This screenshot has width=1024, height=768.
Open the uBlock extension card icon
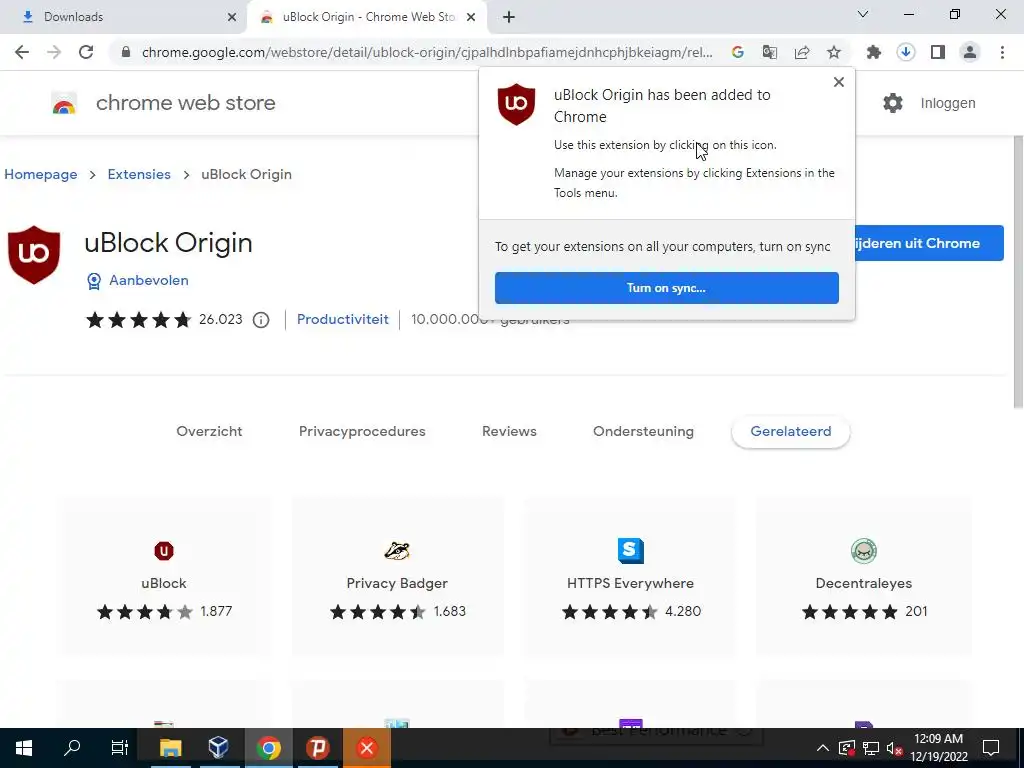pyautogui.click(x=164, y=551)
